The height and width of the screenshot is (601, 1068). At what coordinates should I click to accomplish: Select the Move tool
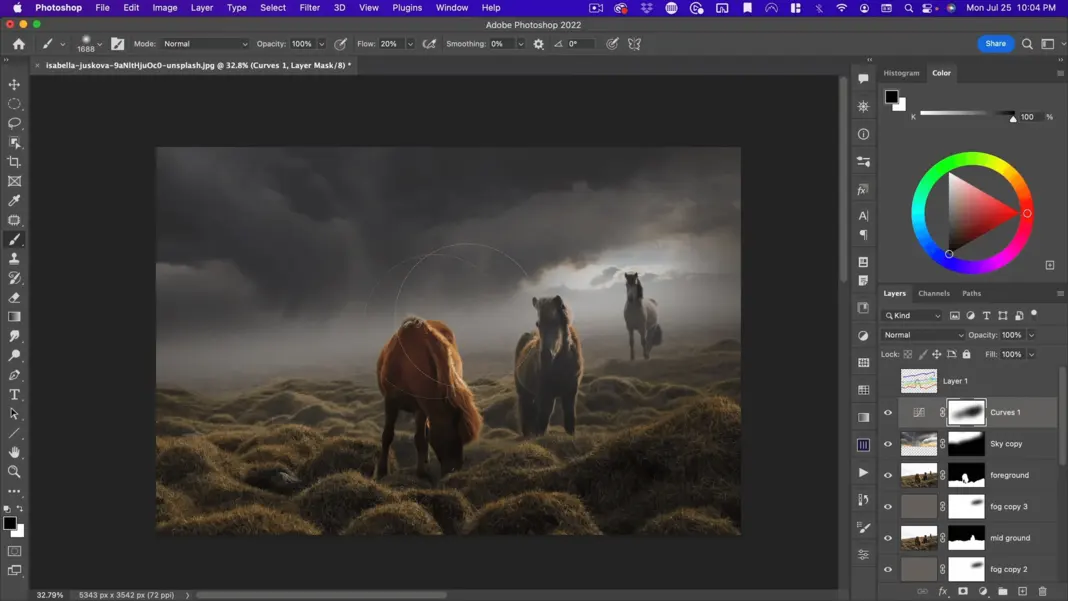(x=14, y=84)
